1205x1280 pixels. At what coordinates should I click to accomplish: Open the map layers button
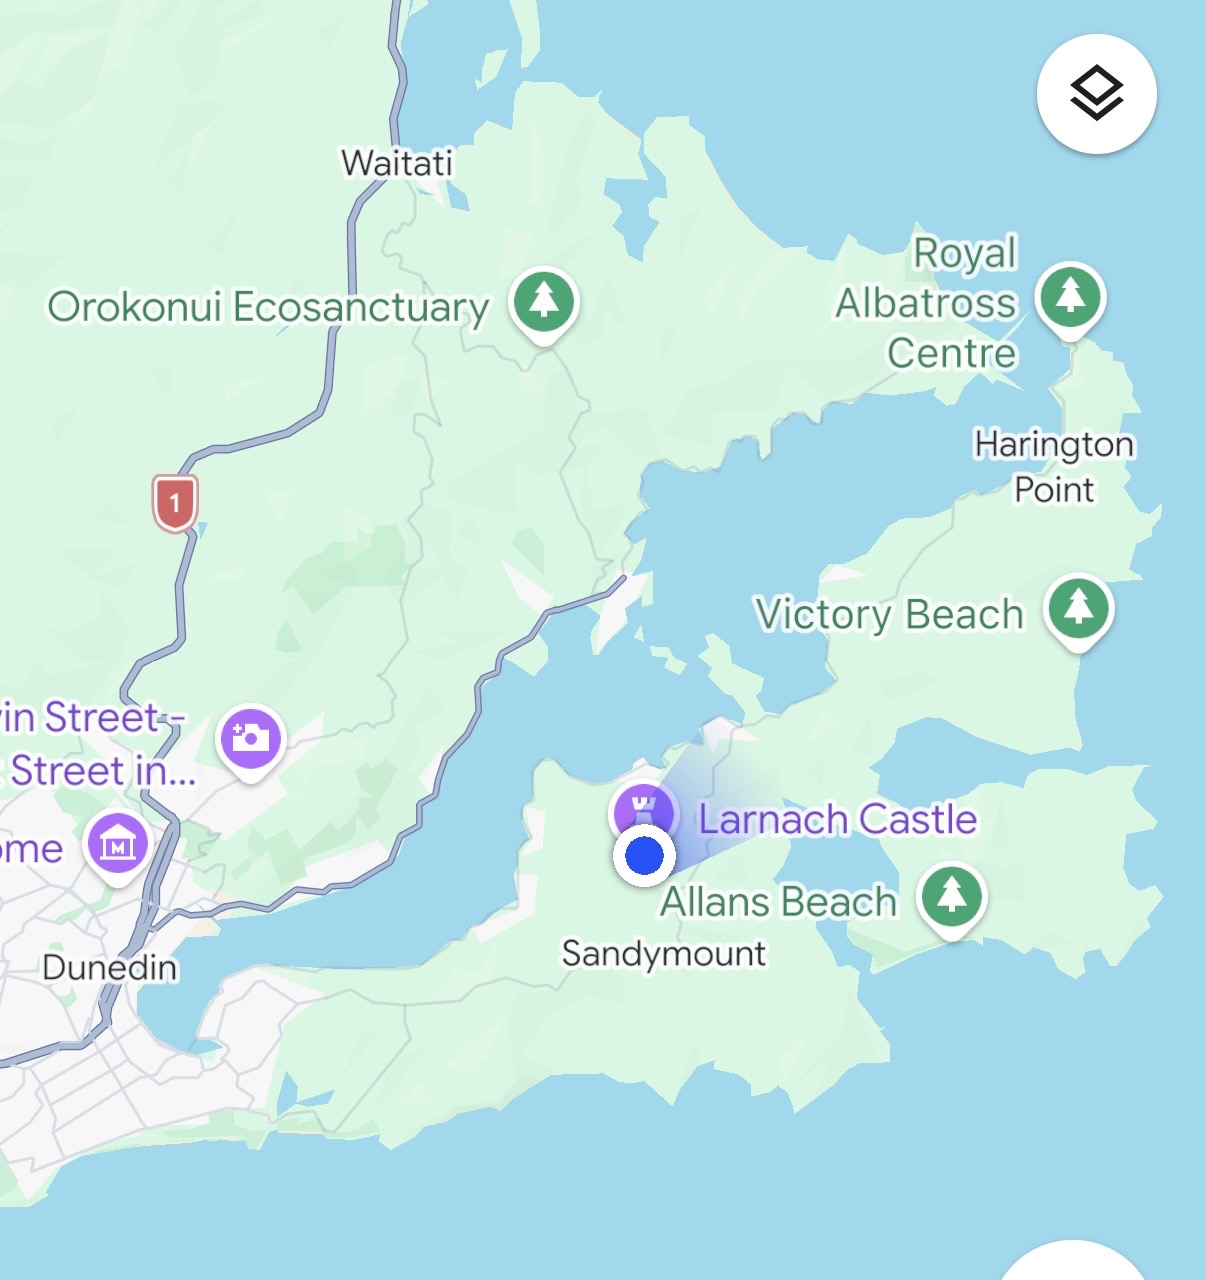(x=1097, y=94)
